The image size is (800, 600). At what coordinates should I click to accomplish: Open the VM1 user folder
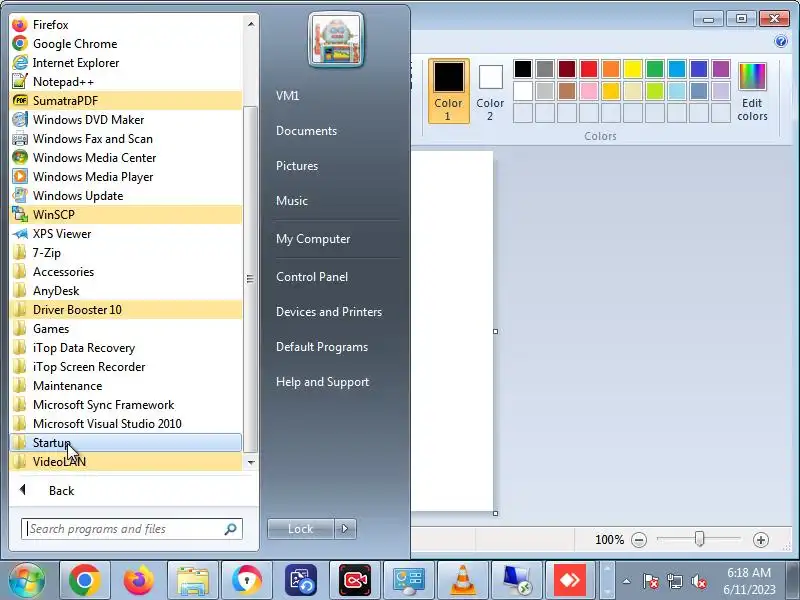pyautogui.click(x=288, y=96)
